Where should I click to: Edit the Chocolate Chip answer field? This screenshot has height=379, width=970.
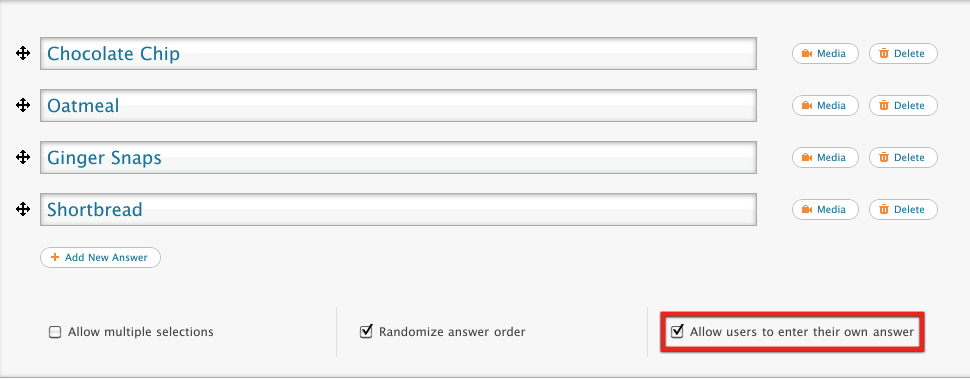[398, 54]
